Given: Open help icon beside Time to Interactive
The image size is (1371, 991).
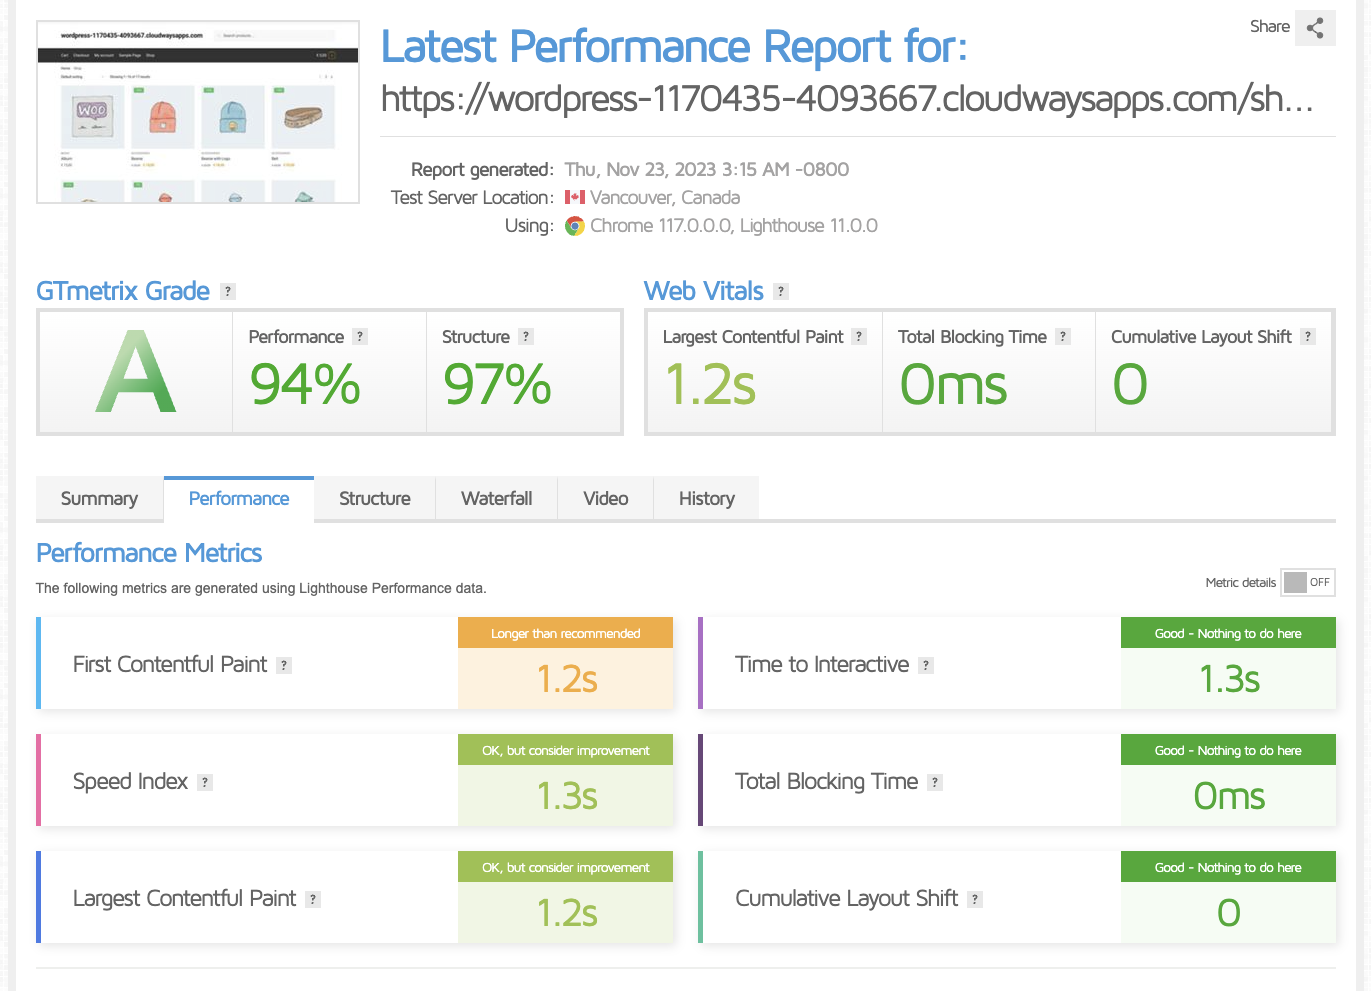Looking at the screenshot, I should [x=926, y=665].
